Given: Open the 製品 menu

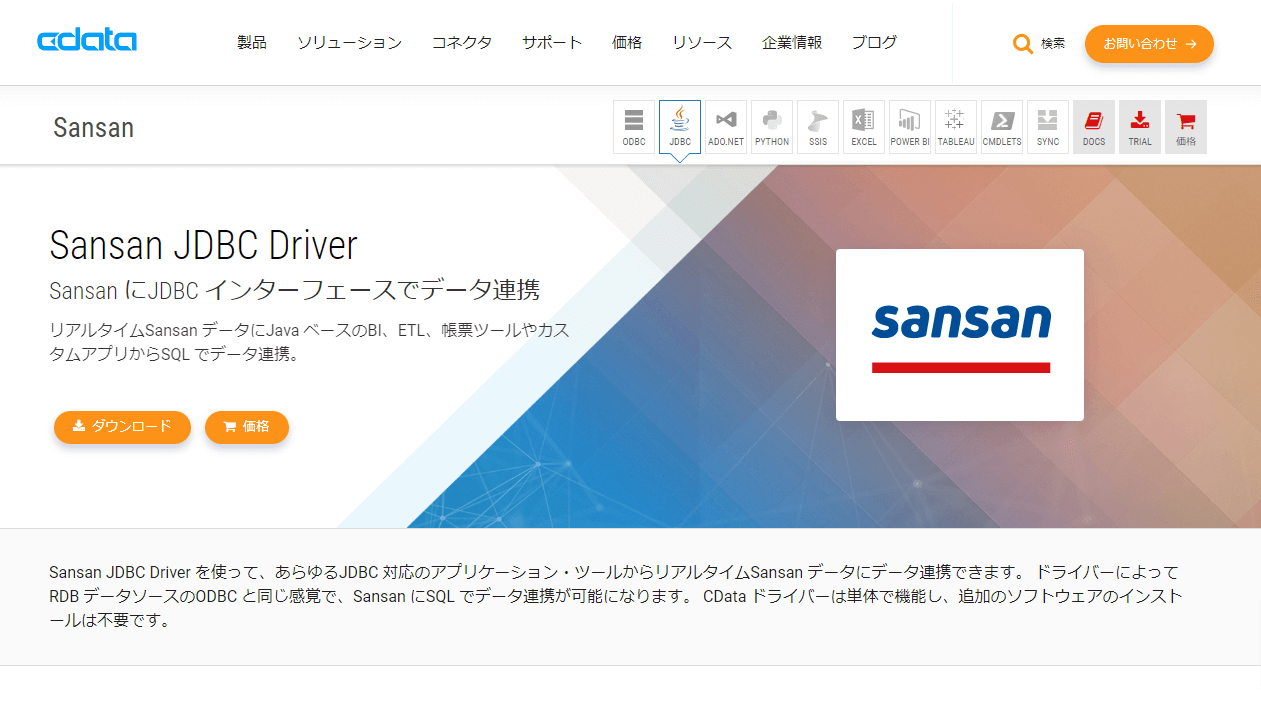Looking at the screenshot, I should 252,42.
